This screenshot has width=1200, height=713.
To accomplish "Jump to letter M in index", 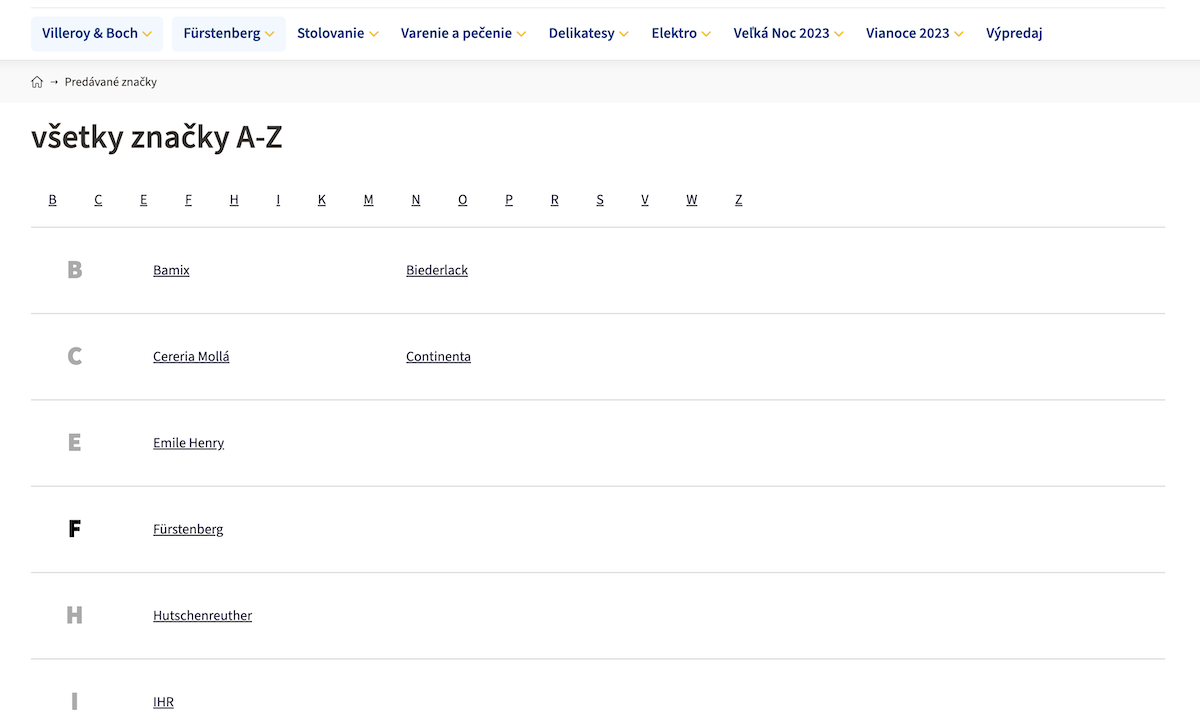I will coord(368,200).
